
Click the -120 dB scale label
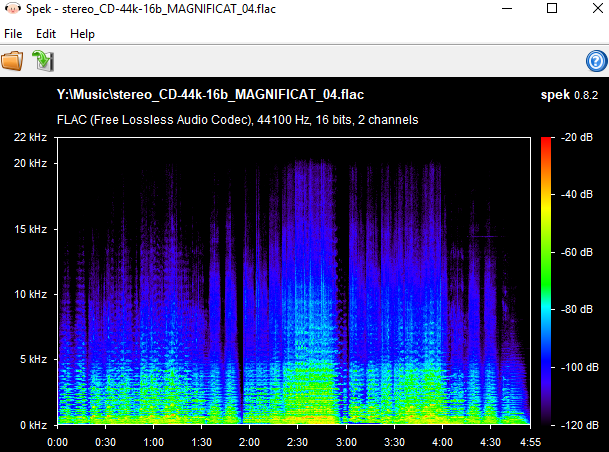[580, 425]
